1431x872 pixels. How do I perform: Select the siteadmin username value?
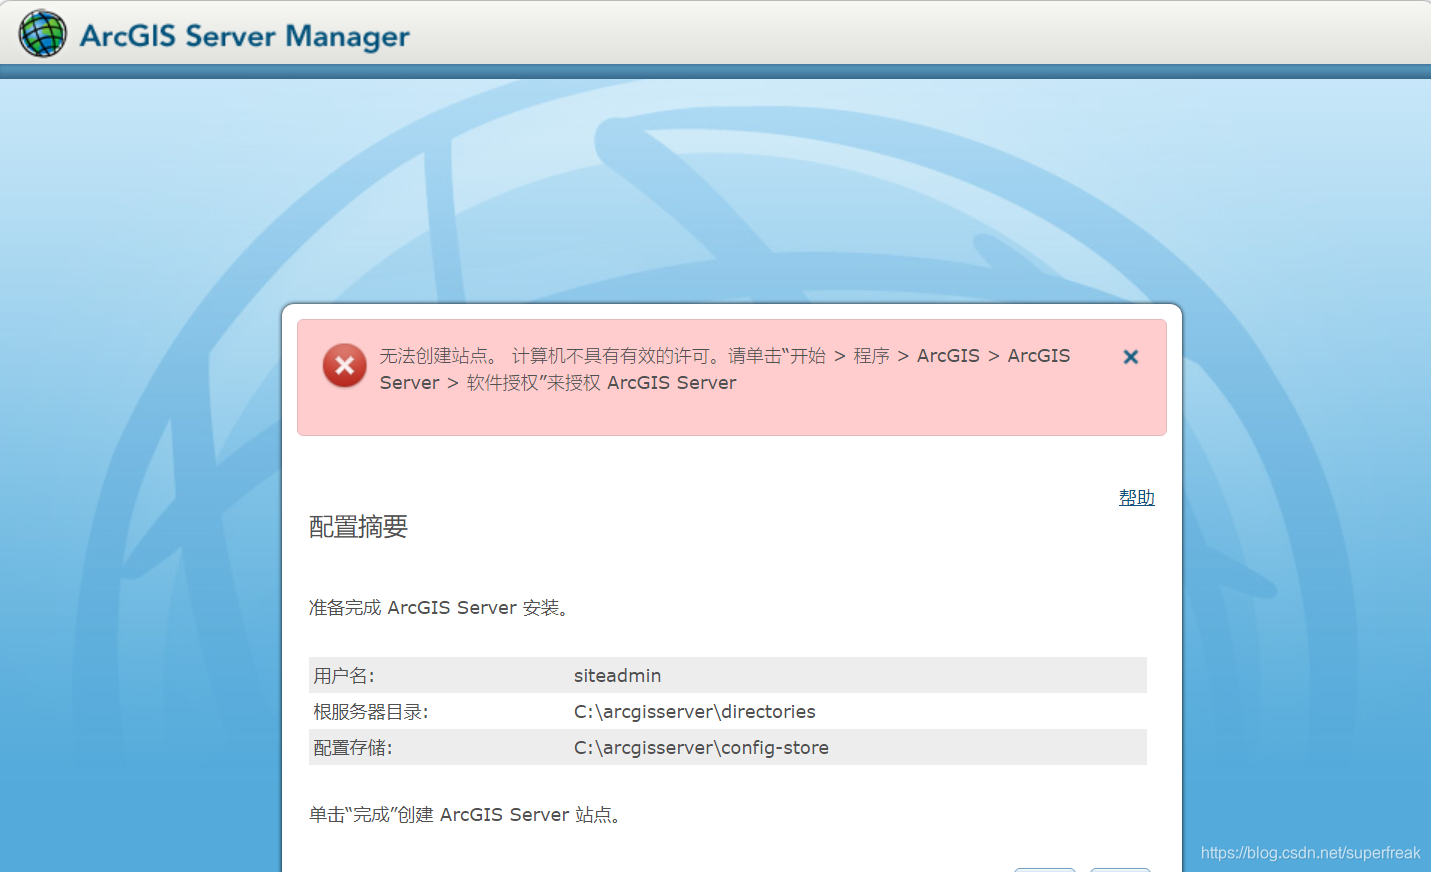pyautogui.click(x=617, y=676)
